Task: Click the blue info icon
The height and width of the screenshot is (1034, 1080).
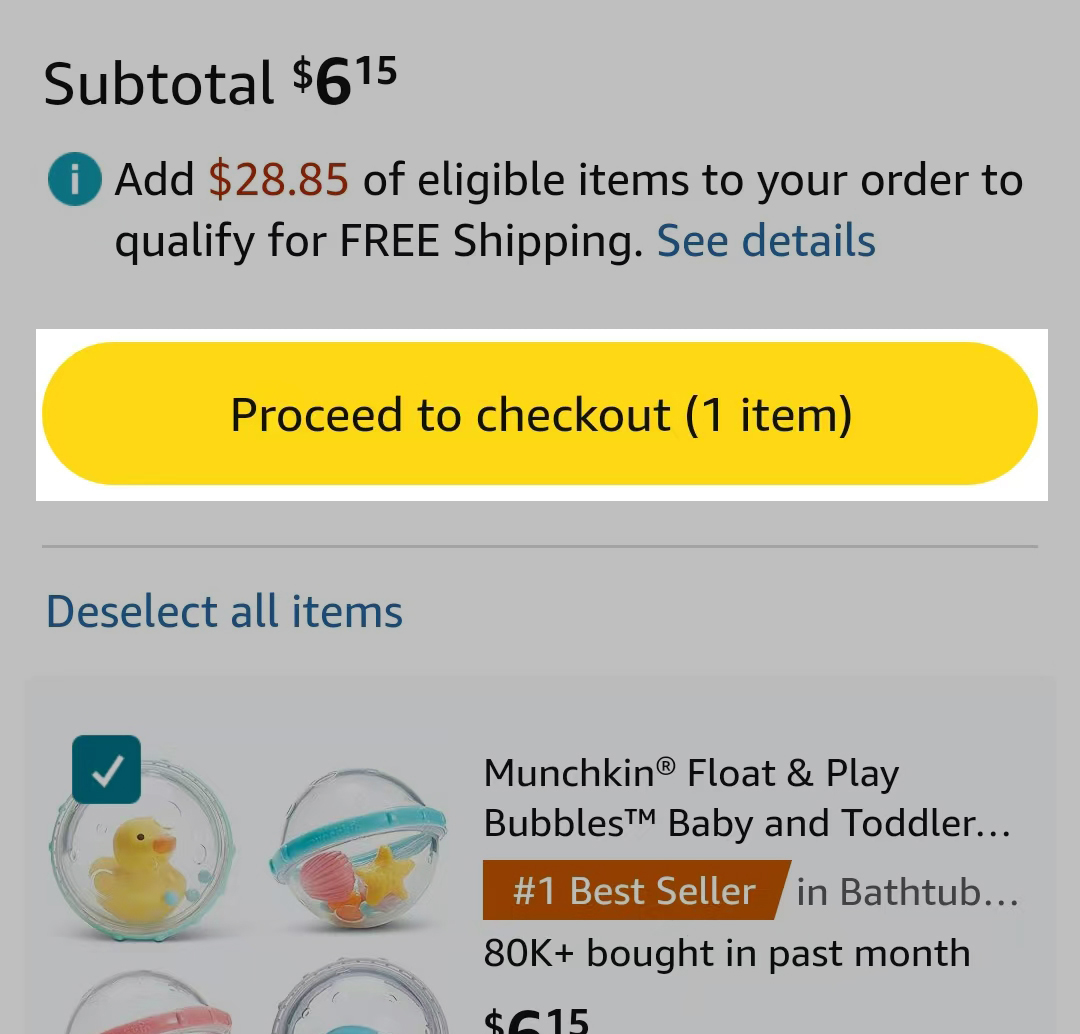Action: [74, 181]
